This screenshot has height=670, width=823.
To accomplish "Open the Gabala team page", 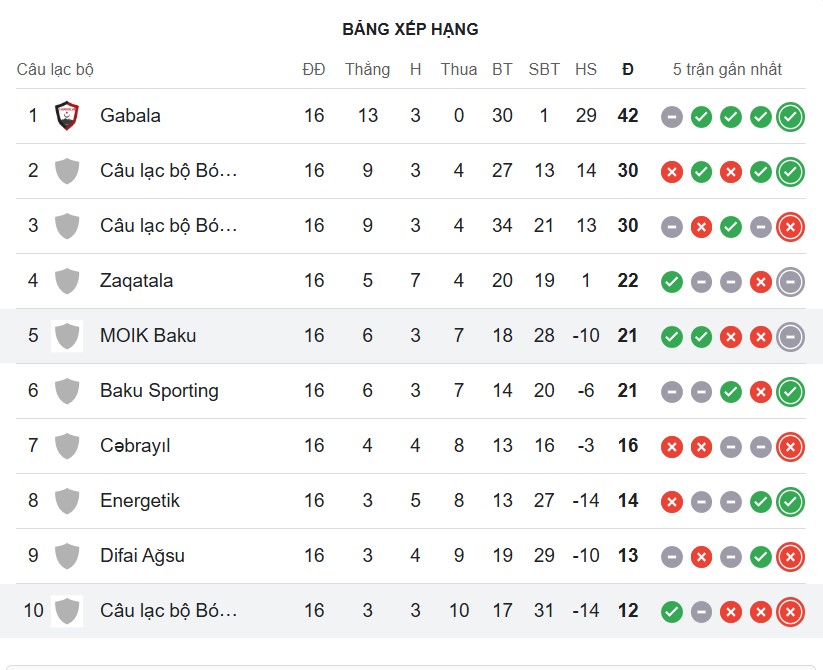I will (x=130, y=115).
